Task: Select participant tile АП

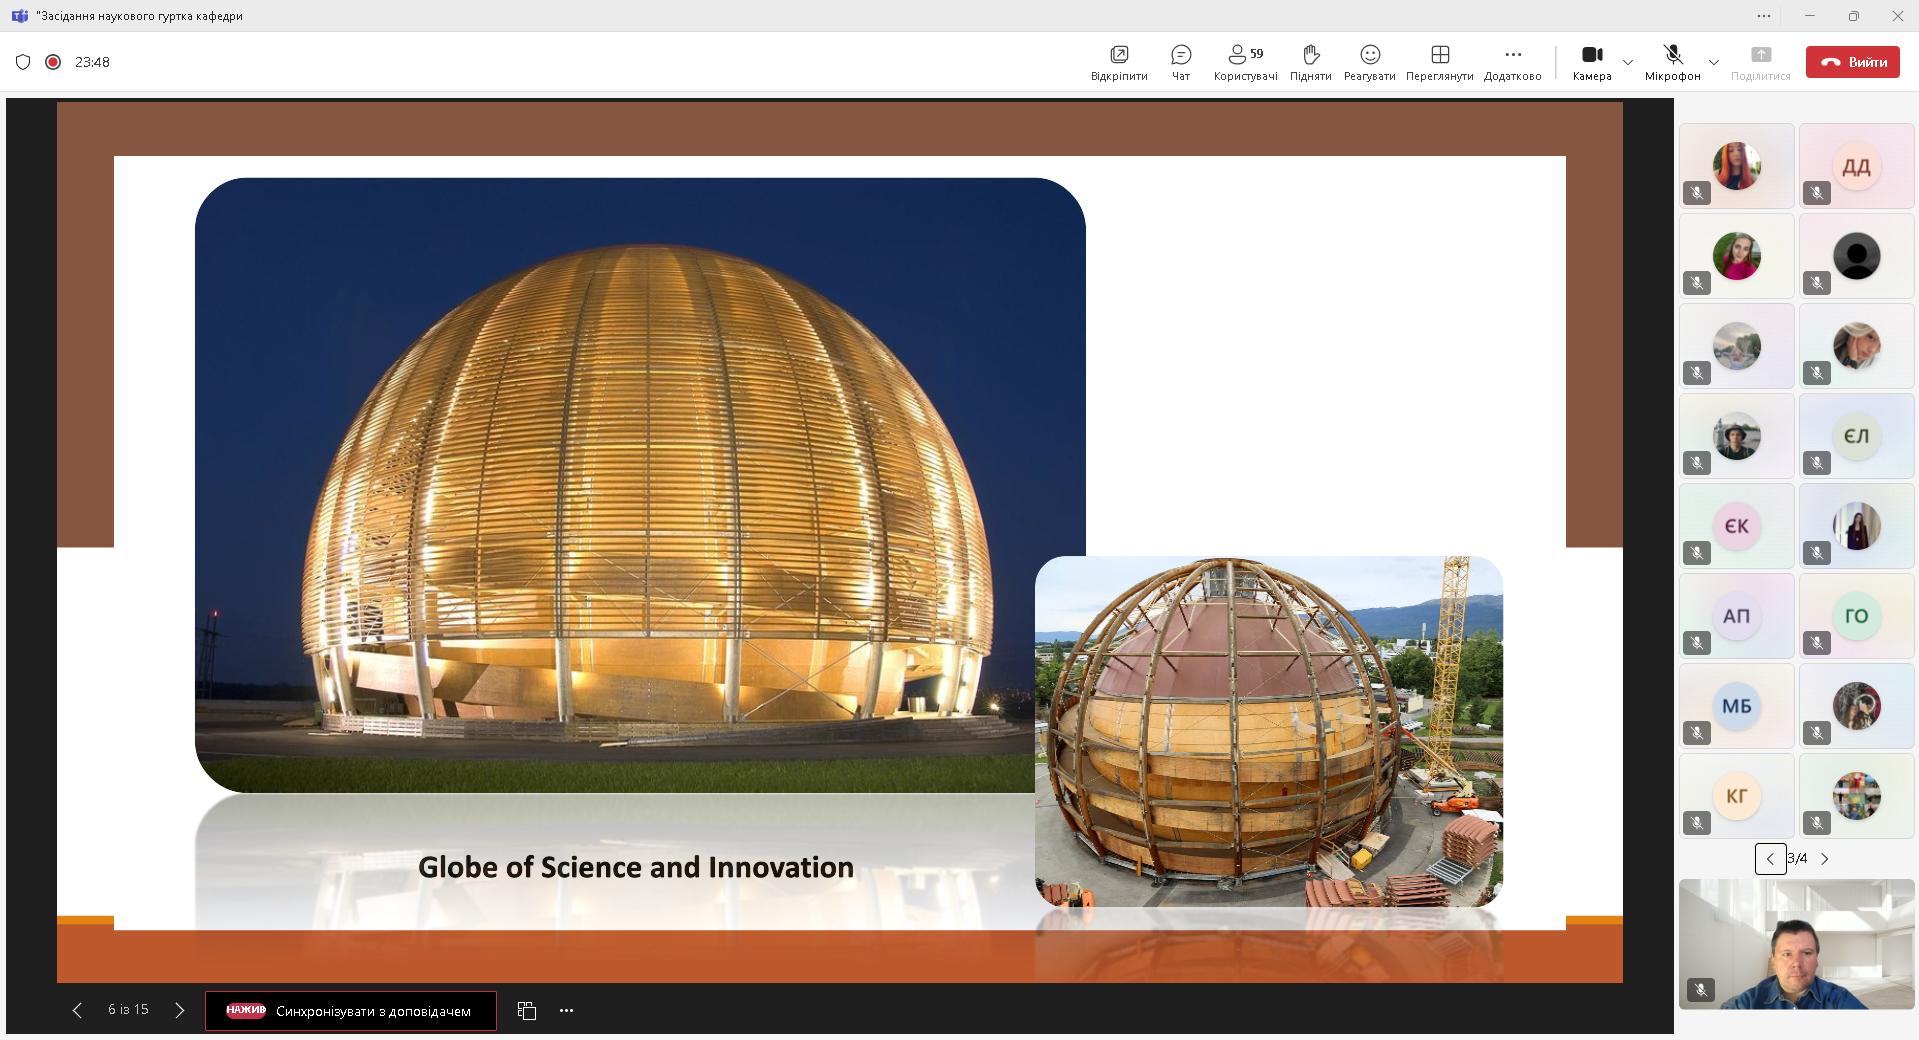Action: pos(1737,616)
